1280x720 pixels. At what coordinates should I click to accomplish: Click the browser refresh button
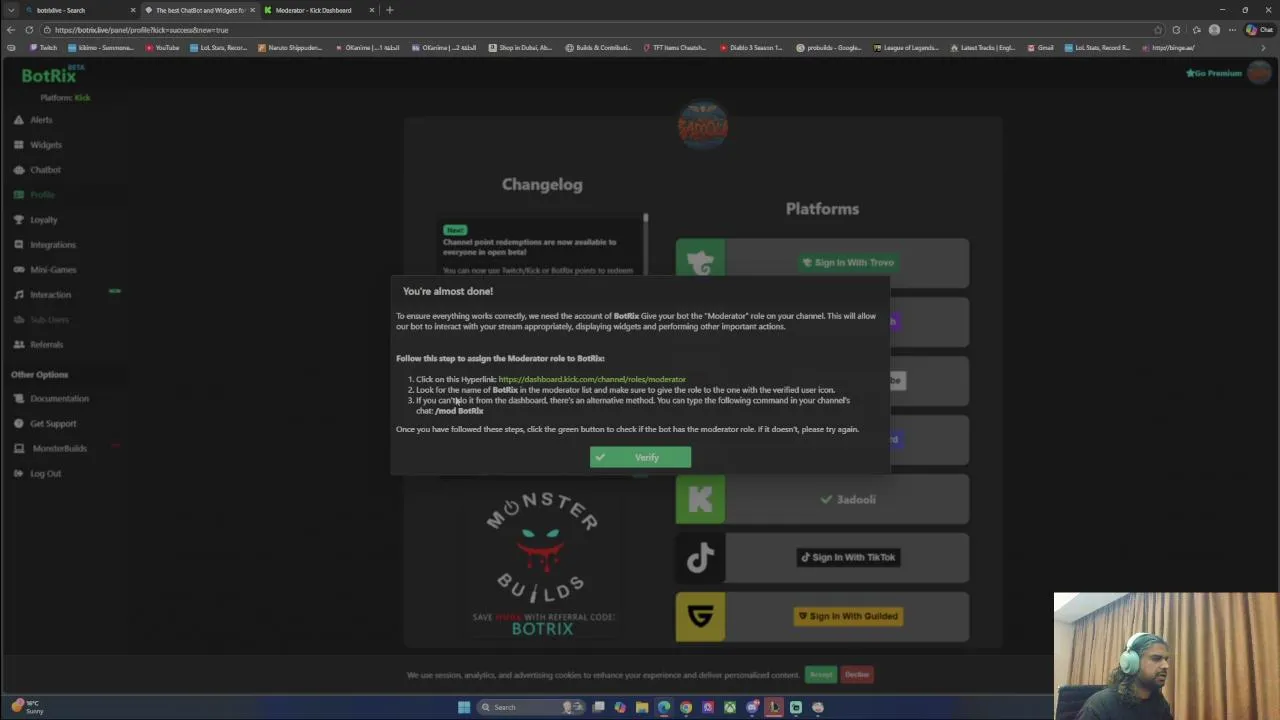29,30
